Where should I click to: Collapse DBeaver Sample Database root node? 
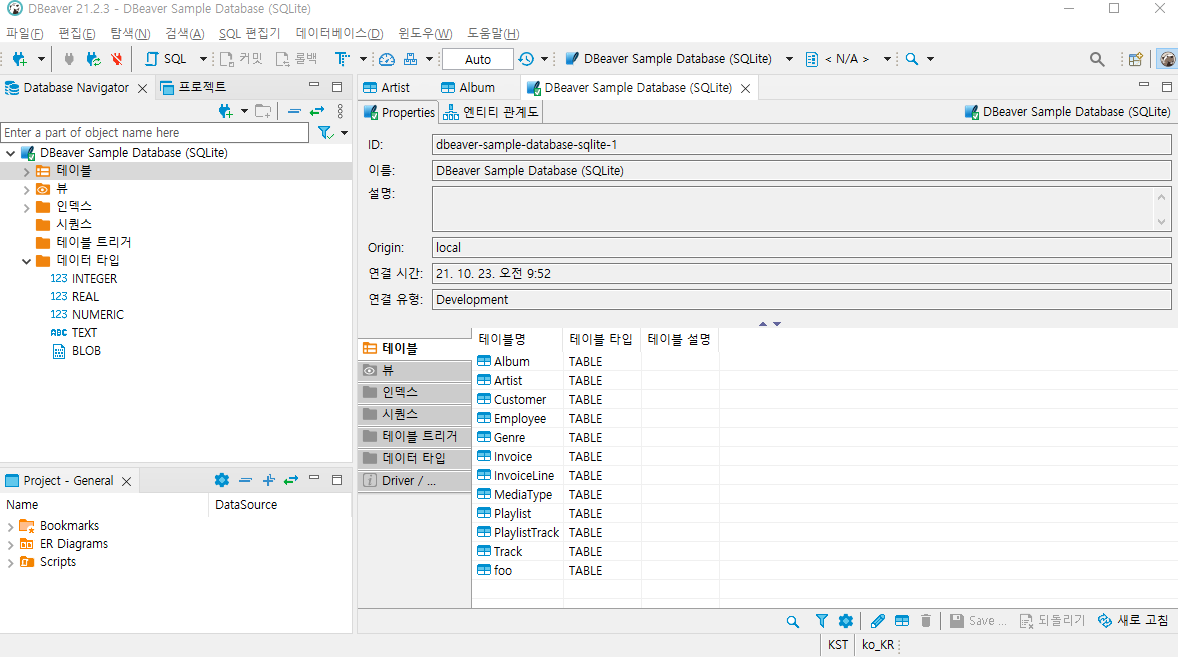tap(11, 153)
